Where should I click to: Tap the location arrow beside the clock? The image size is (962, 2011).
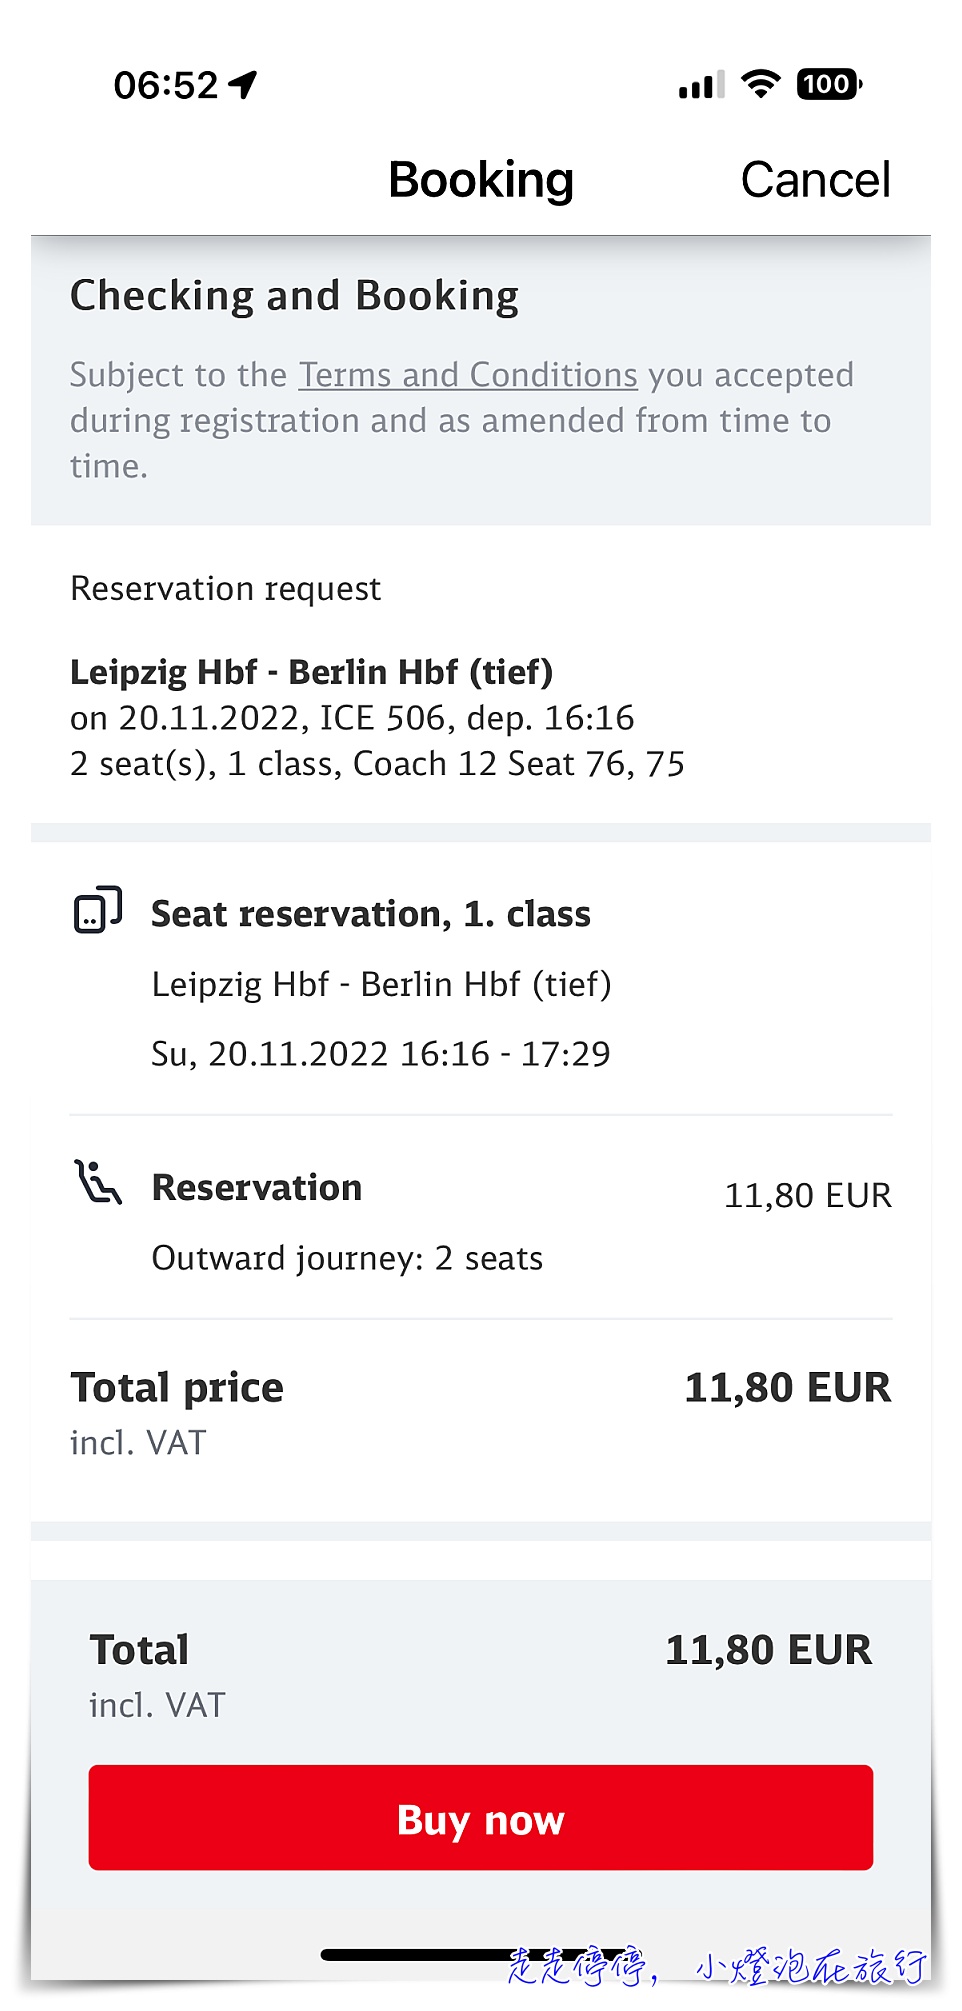tap(243, 85)
